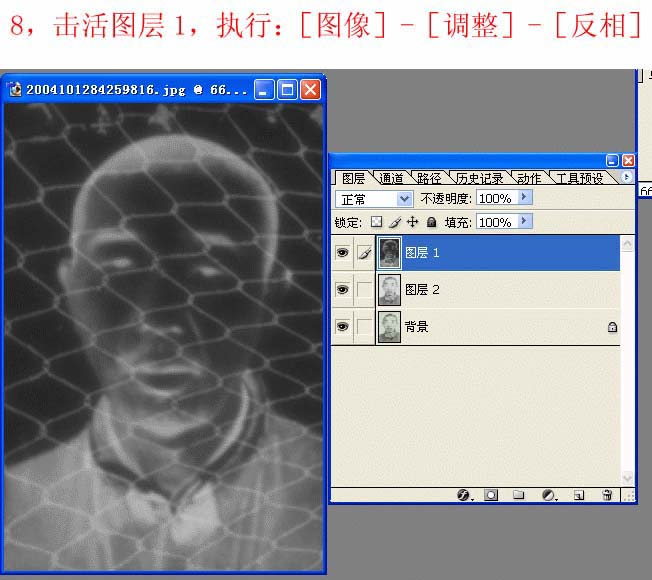Open the 正常 blend mode dropdown
This screenshot has height=580, width=652.
(405, 199)
